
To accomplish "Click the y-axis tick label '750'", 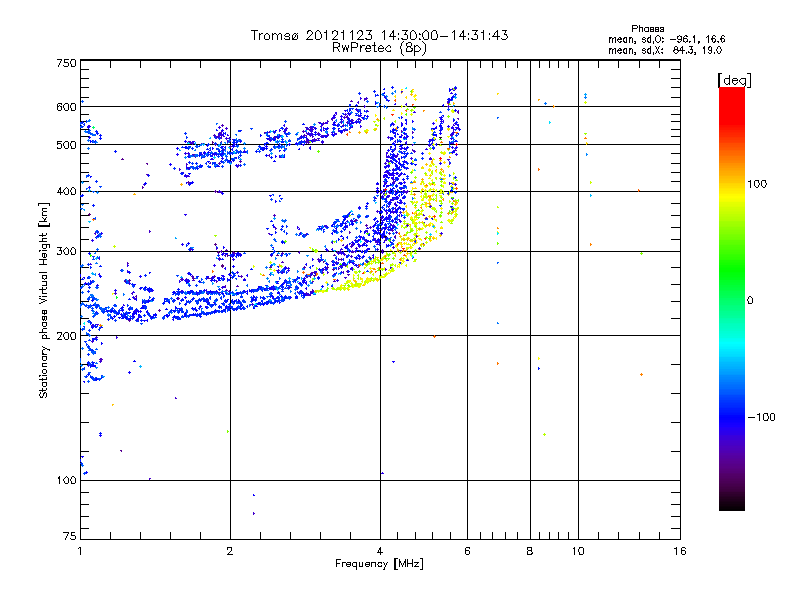I will pyautogui.click(x=66, y=63).
